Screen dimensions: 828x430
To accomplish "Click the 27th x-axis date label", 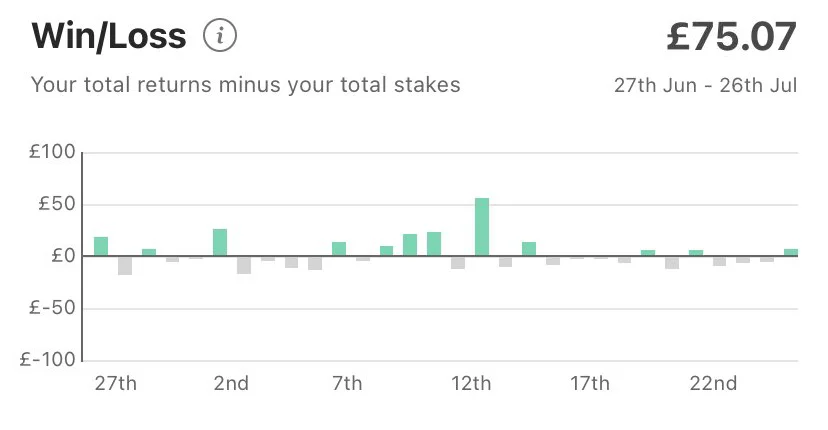I will click(116, 384).
